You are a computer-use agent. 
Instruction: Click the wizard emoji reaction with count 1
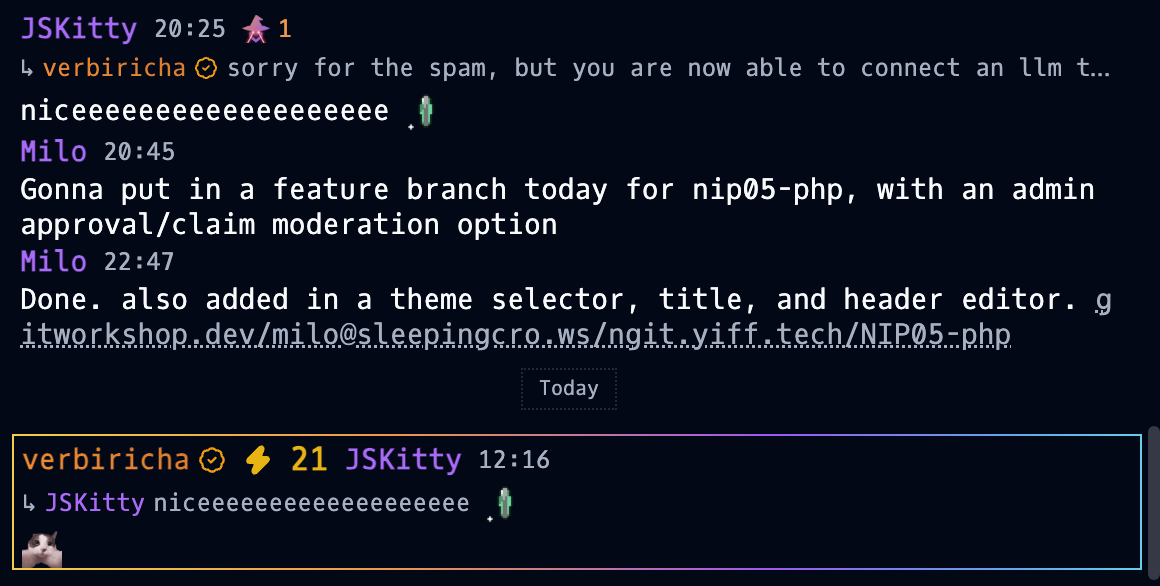point(267,30)
